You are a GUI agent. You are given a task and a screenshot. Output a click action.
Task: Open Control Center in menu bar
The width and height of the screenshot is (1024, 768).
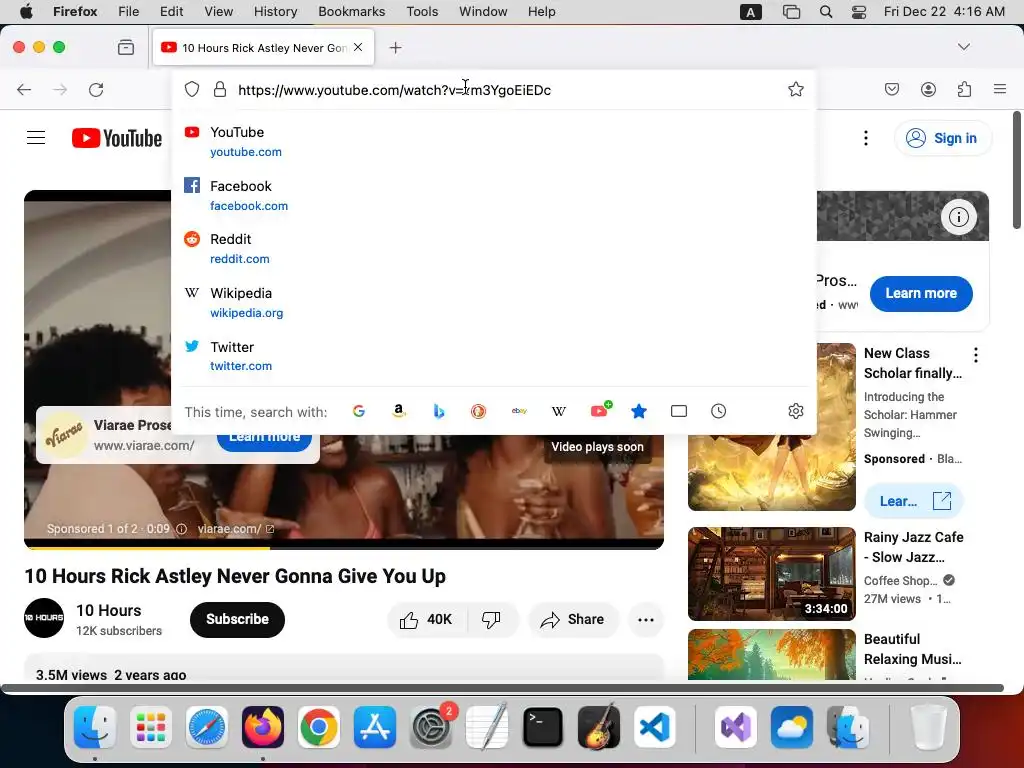(x=859, y=11)
